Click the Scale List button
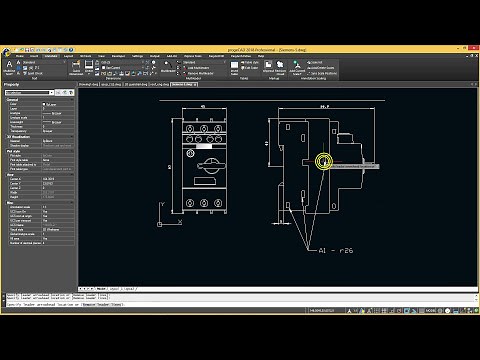480x360 pixels. click(314, 62)
